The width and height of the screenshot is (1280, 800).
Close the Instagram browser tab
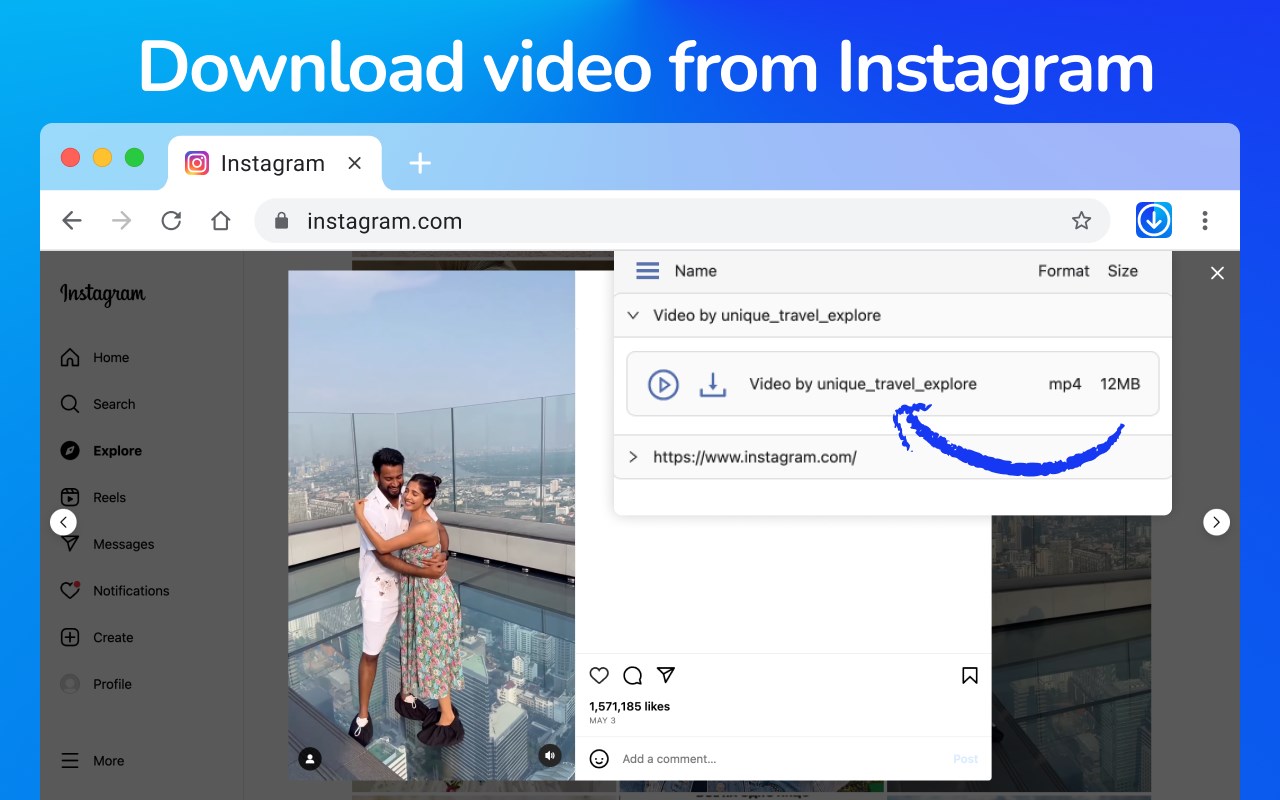[x=355, y=163]
